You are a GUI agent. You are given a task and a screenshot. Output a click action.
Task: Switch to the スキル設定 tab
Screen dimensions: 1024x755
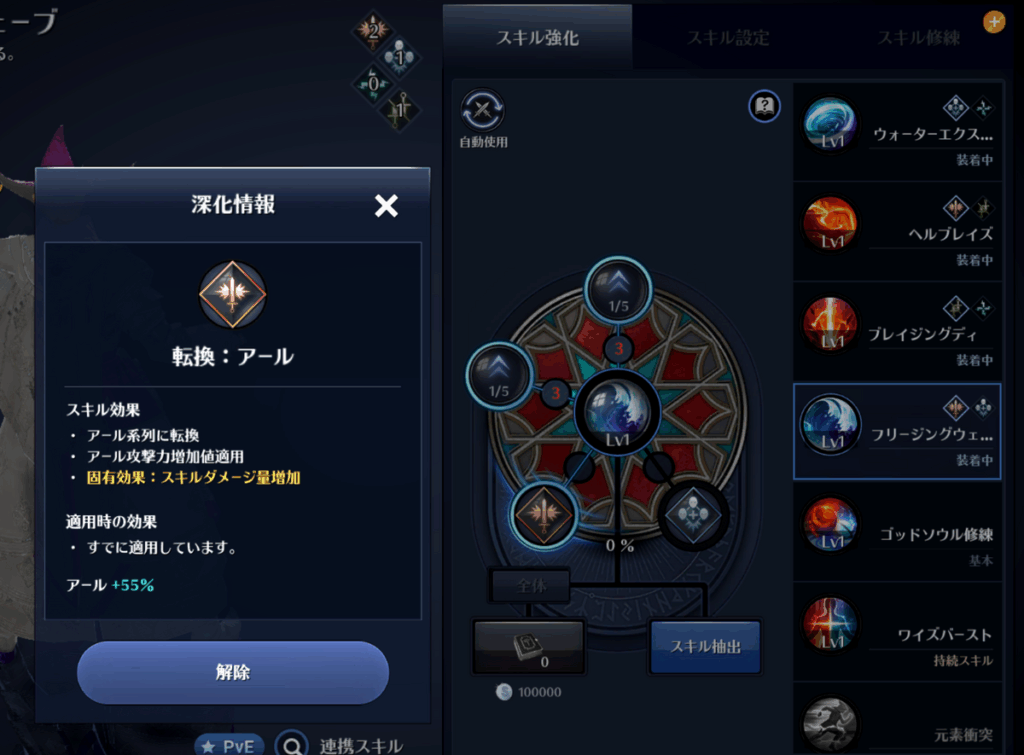tap(728, 38)
